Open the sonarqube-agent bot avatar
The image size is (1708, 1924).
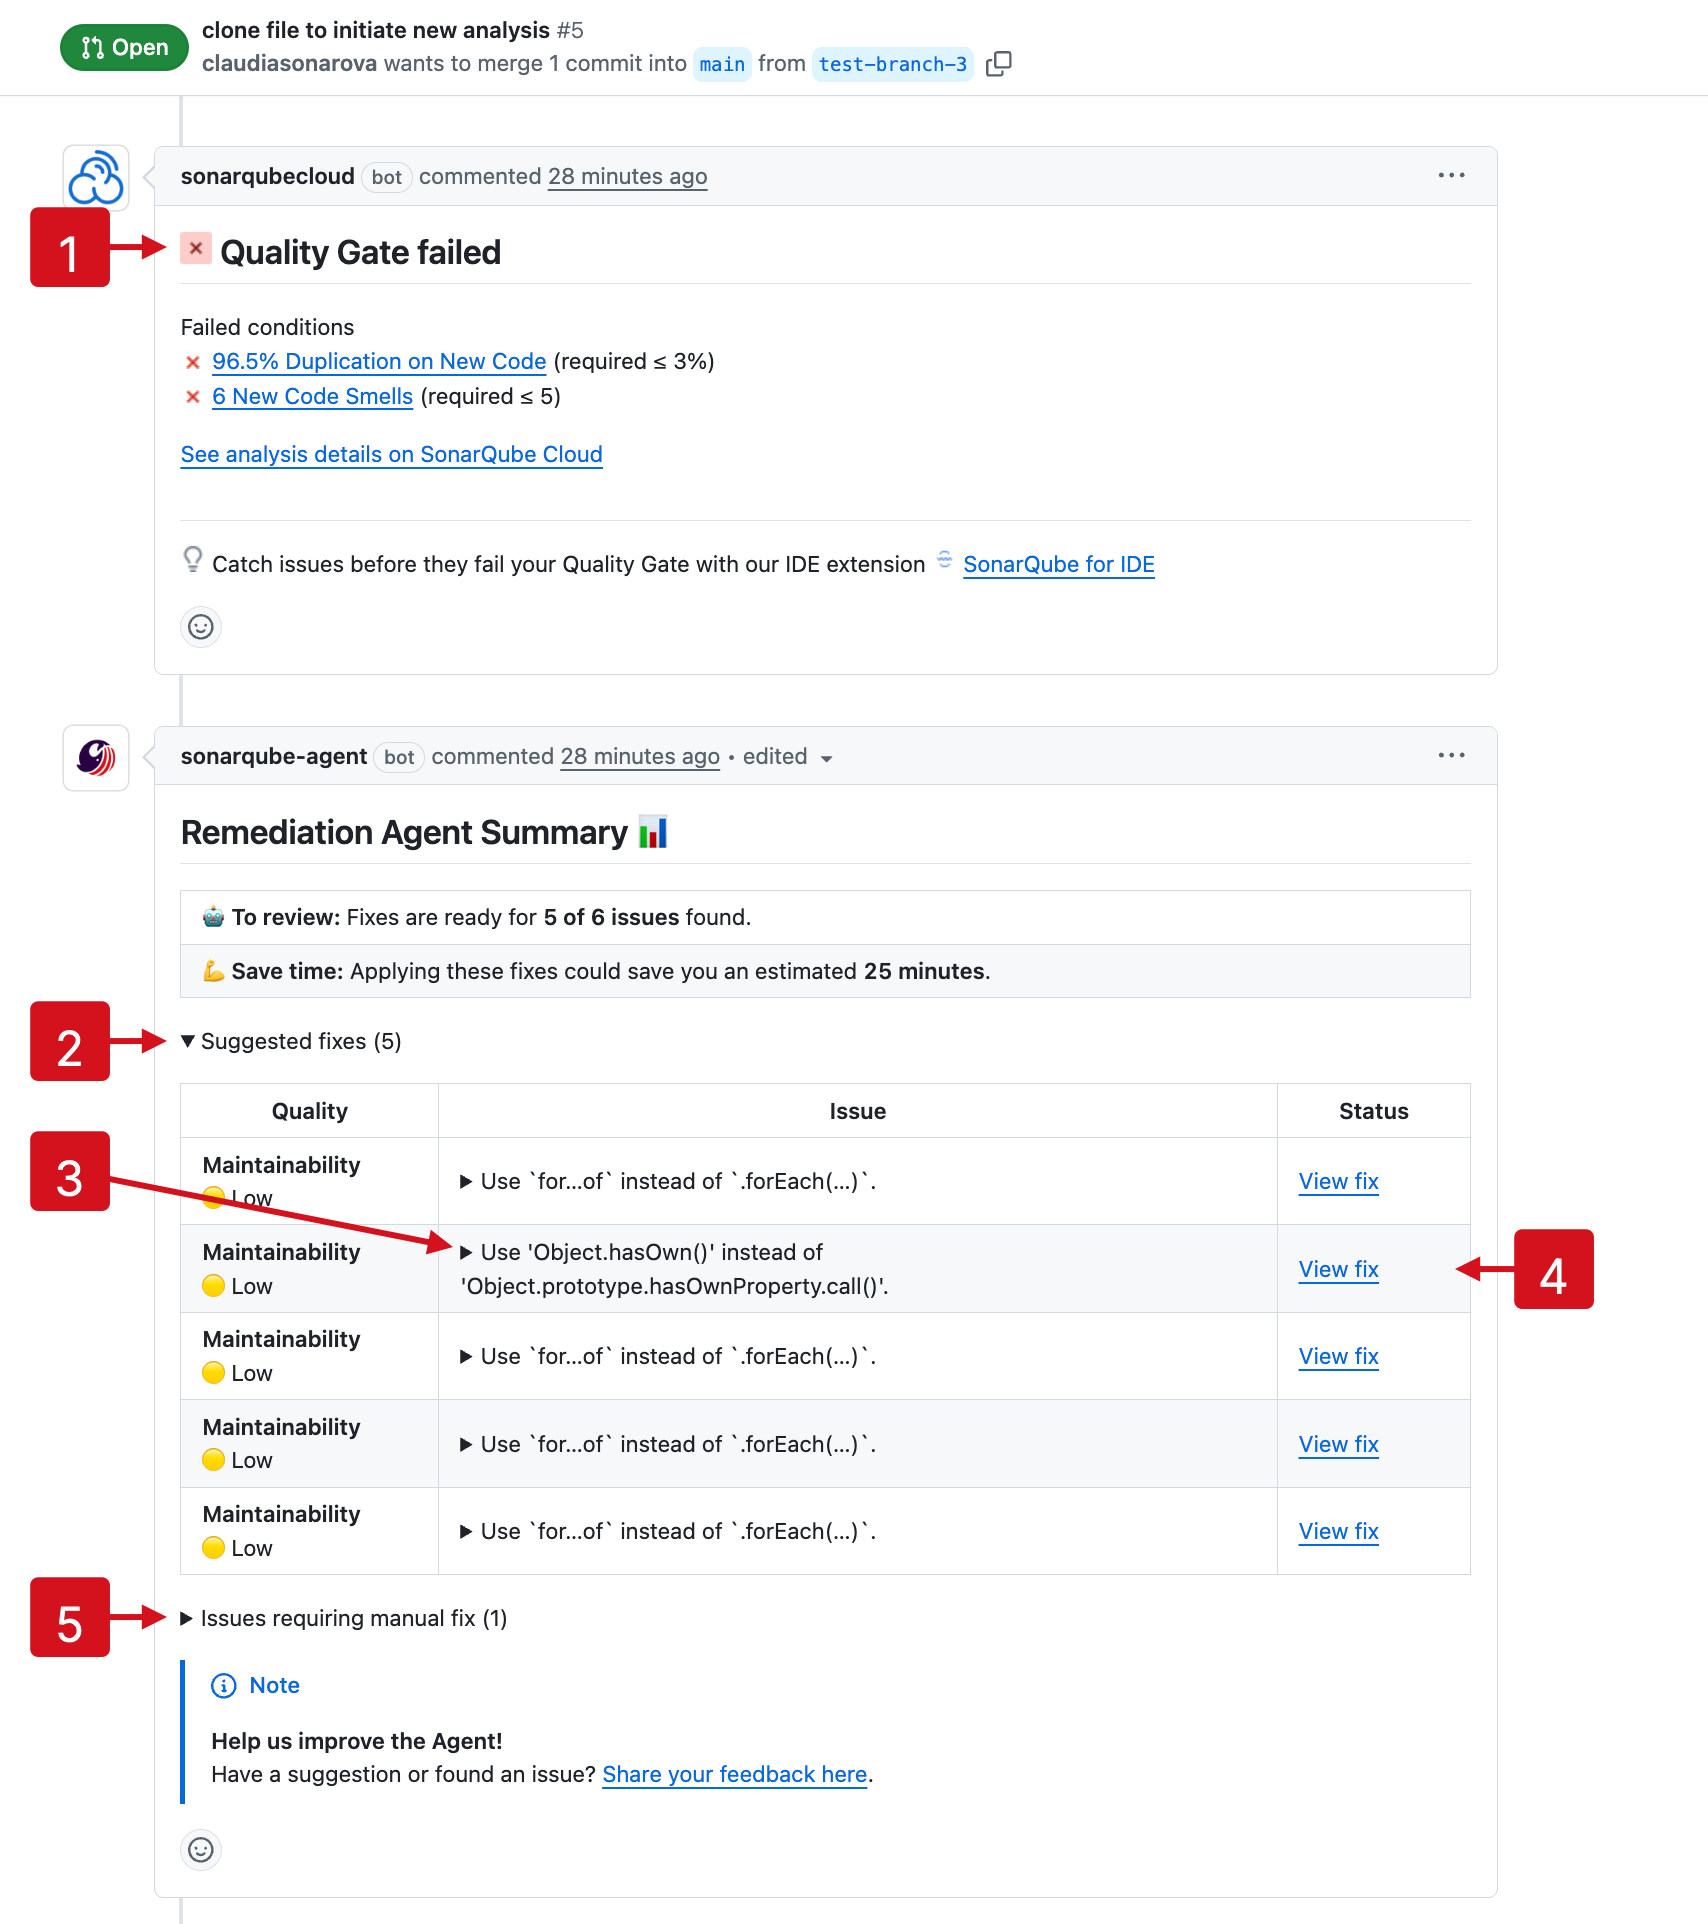pos(95,757)
